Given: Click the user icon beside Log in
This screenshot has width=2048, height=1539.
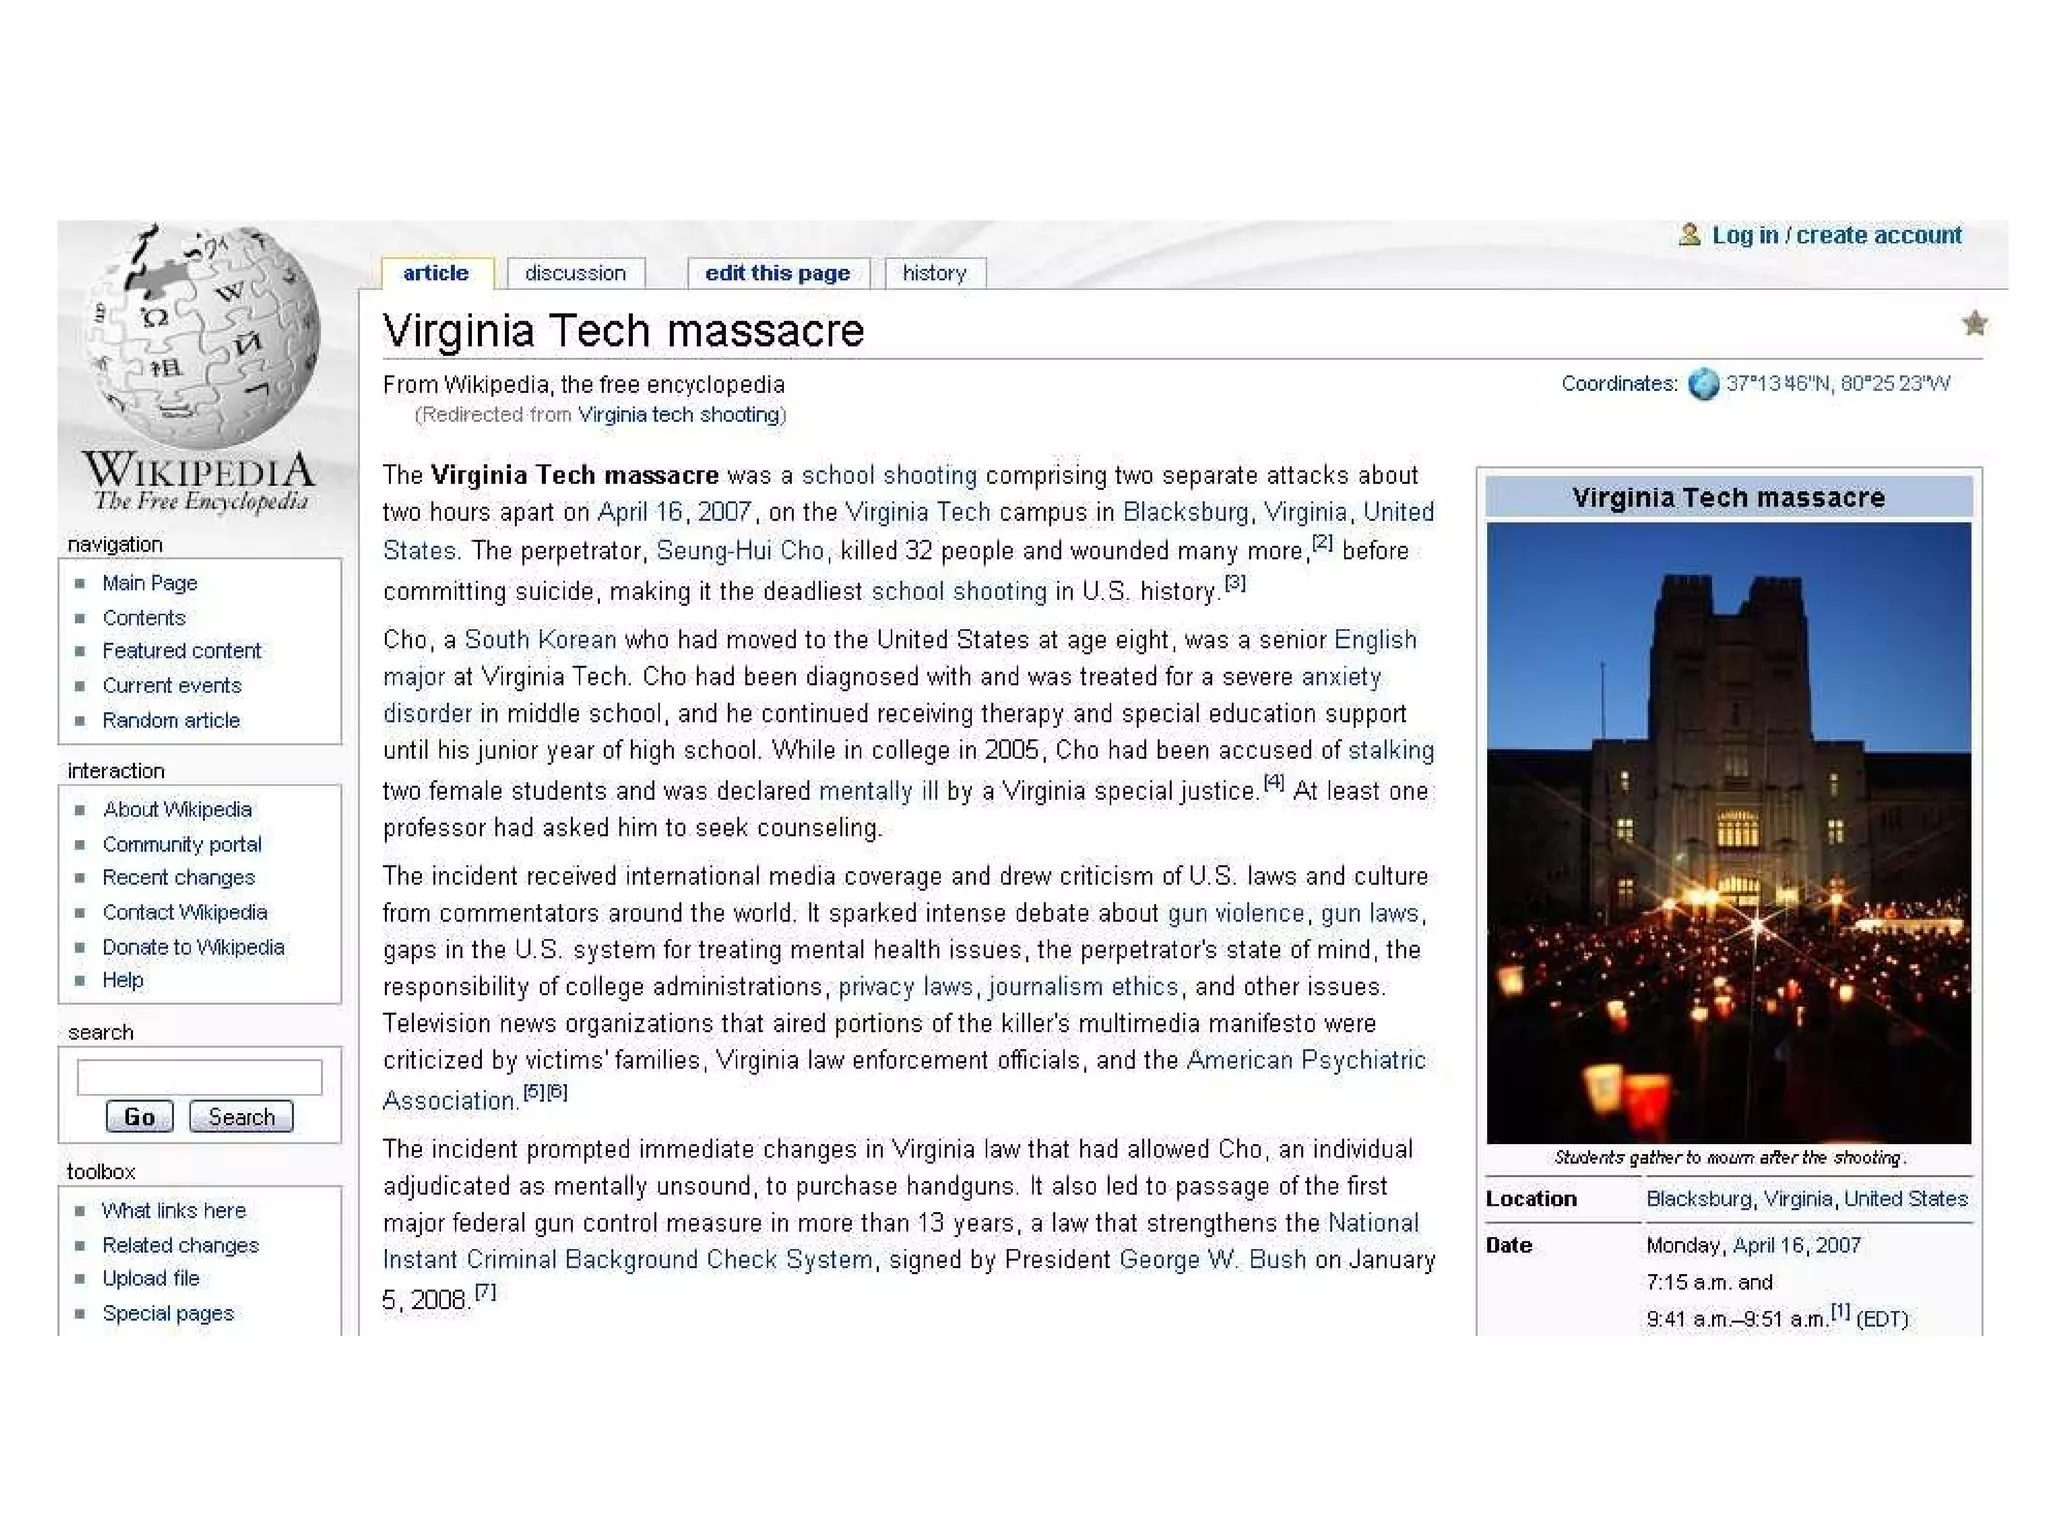Looking at the screenshot, I should tap(1689, 235).
